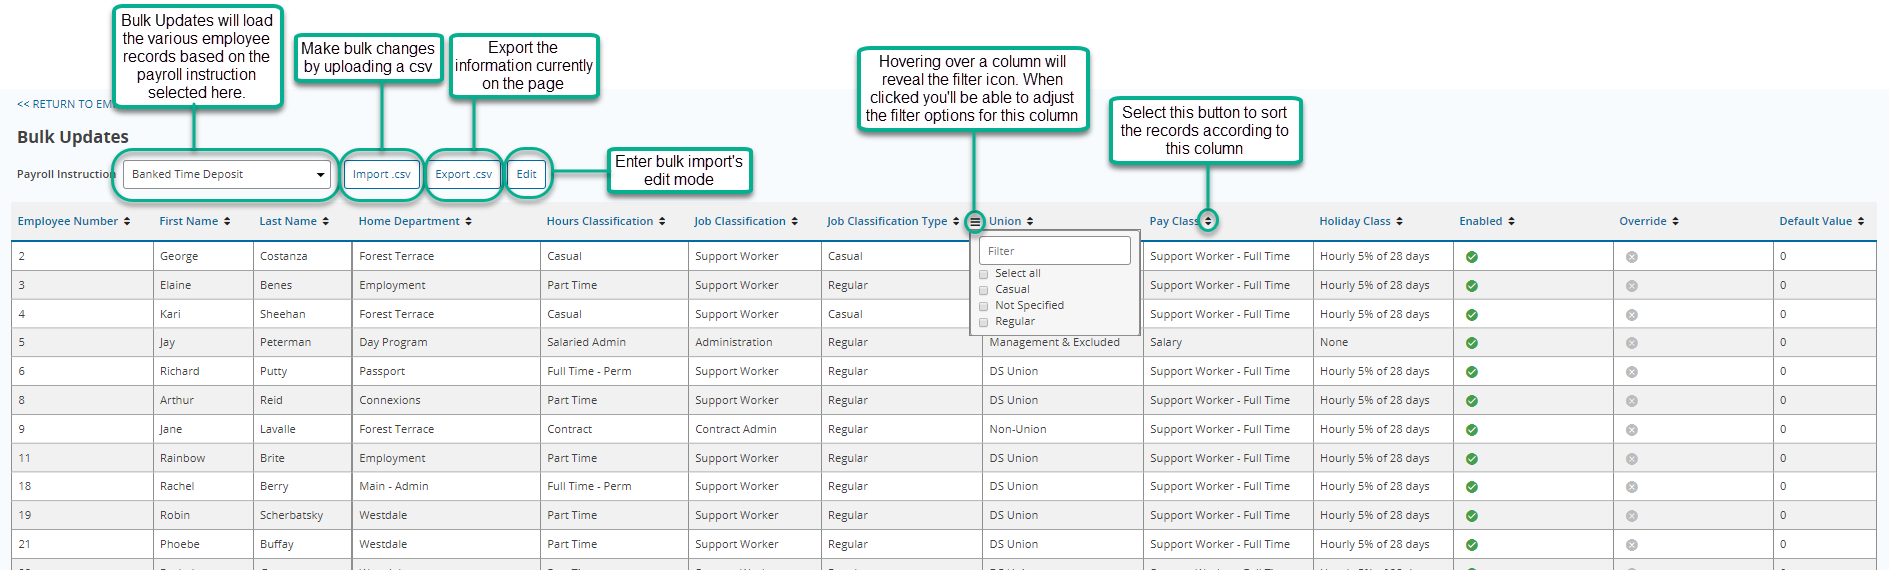Select the 'Salary' pay class cell

pyautogui.click(x=1228, y=343)
